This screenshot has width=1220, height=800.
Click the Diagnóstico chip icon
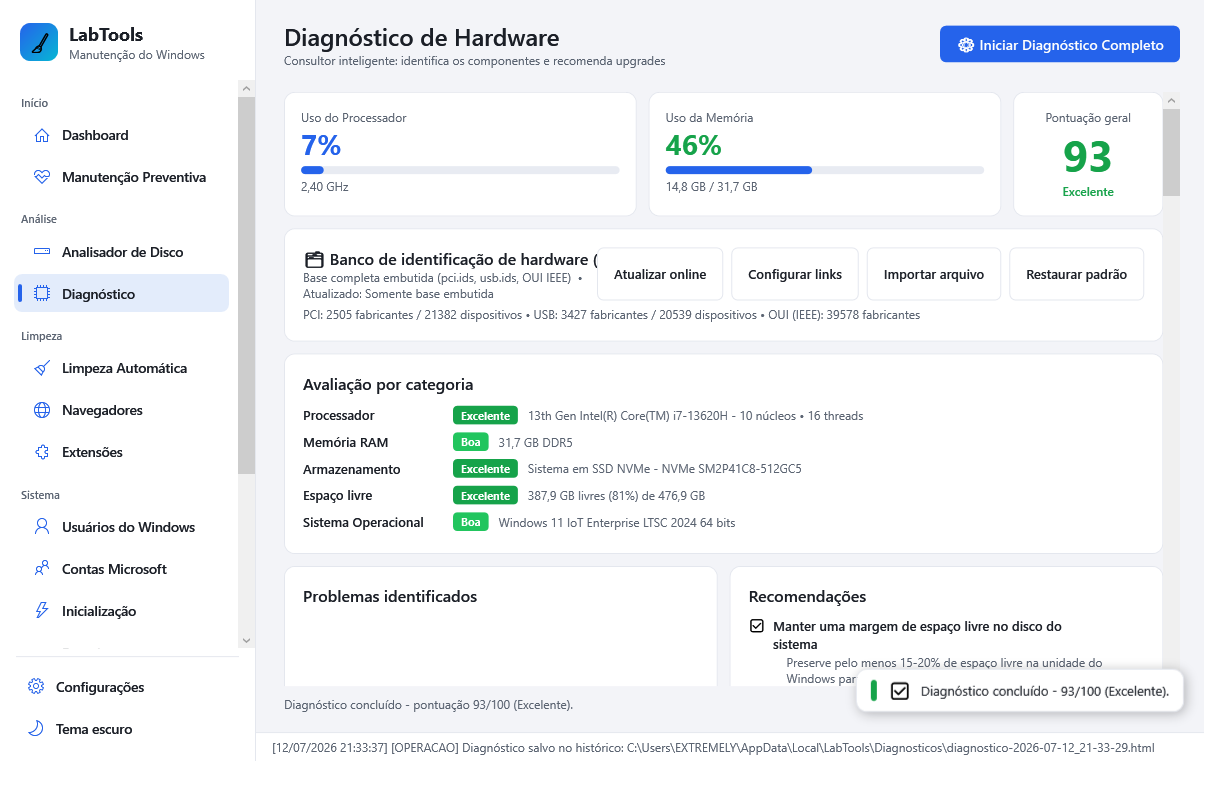click(42, 294)
